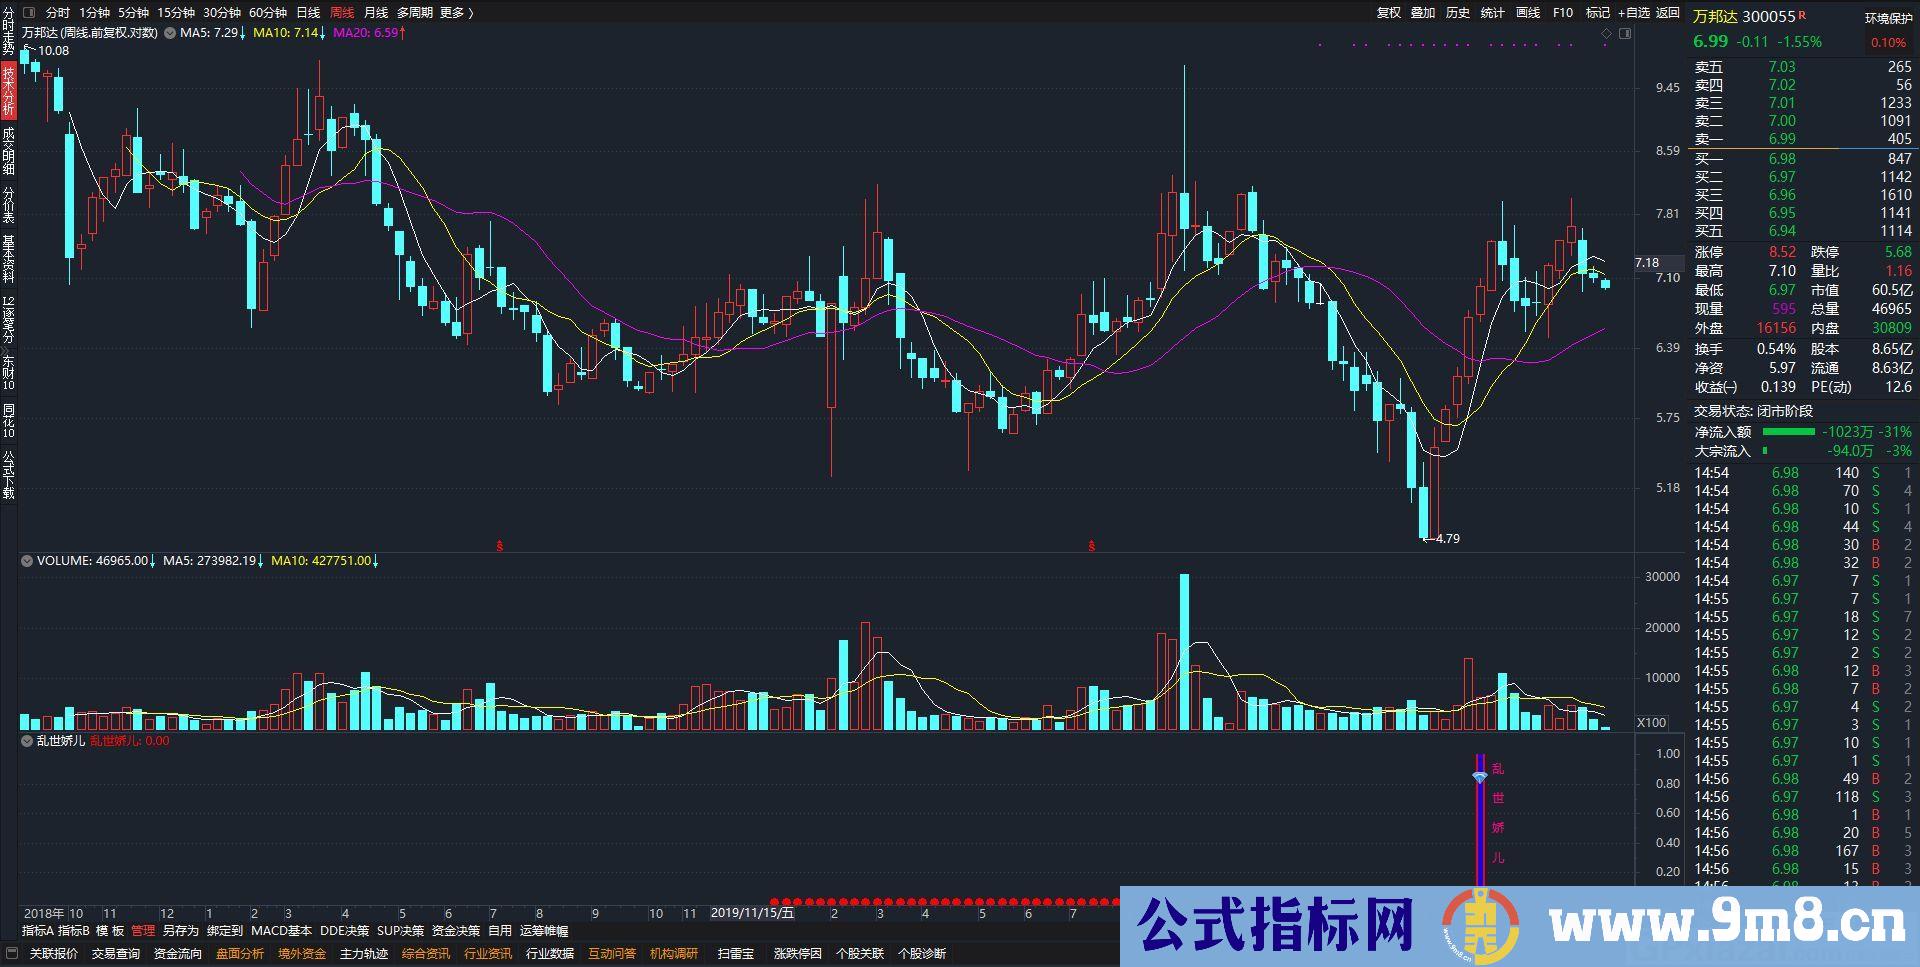Open the VOLUME indicator settings circle icon

click(x=27, y=561)
